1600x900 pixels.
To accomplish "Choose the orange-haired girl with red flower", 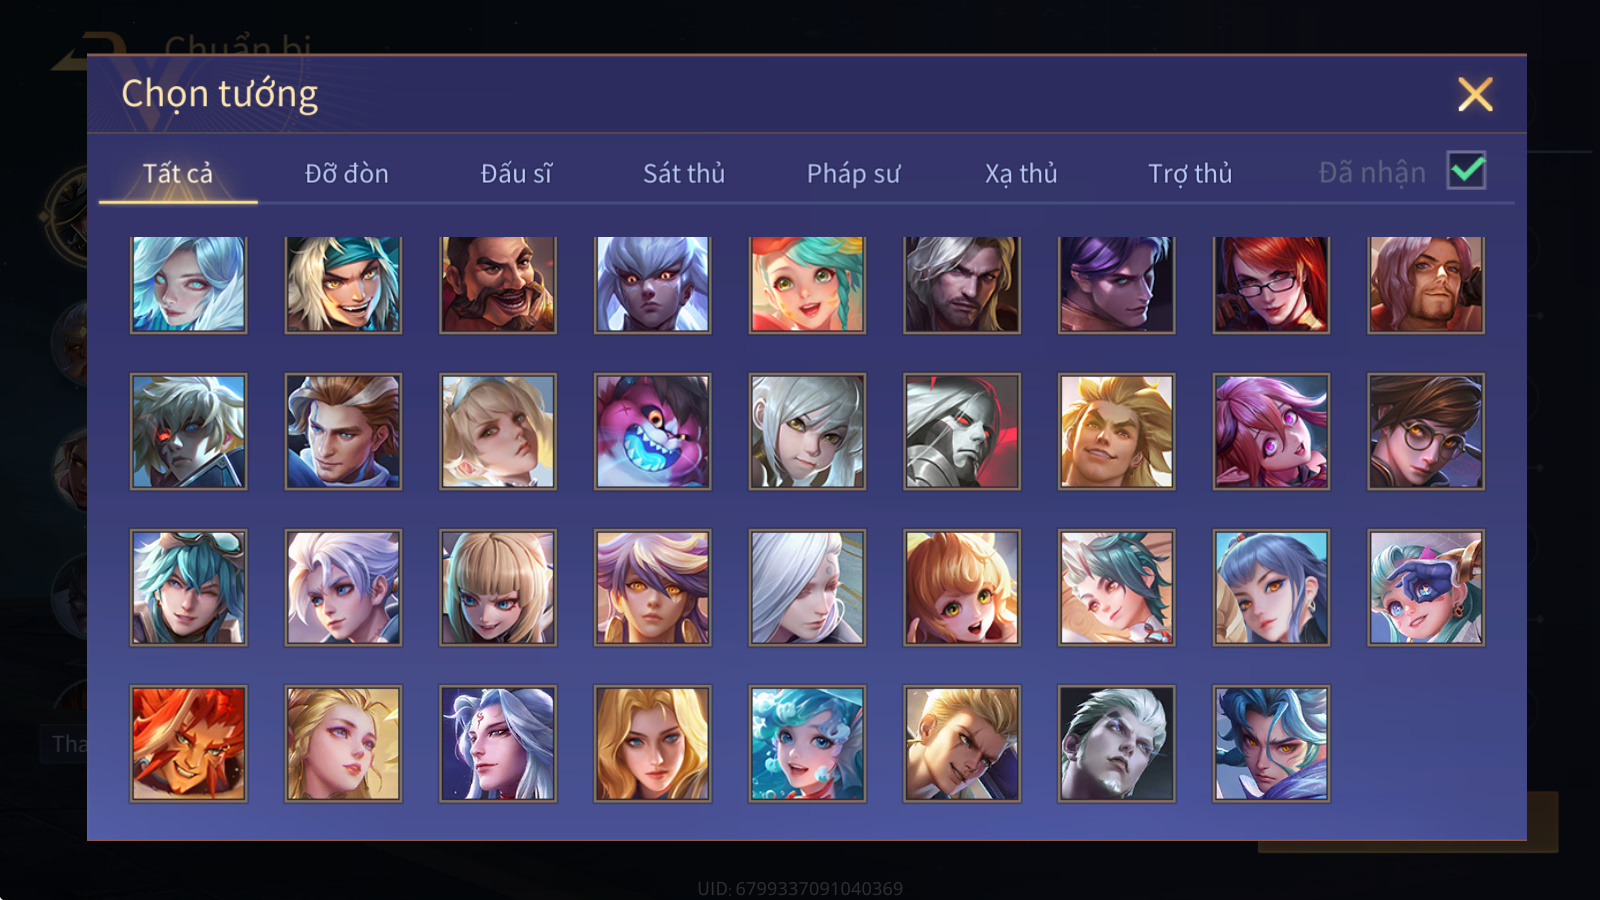I will point(962,588).
